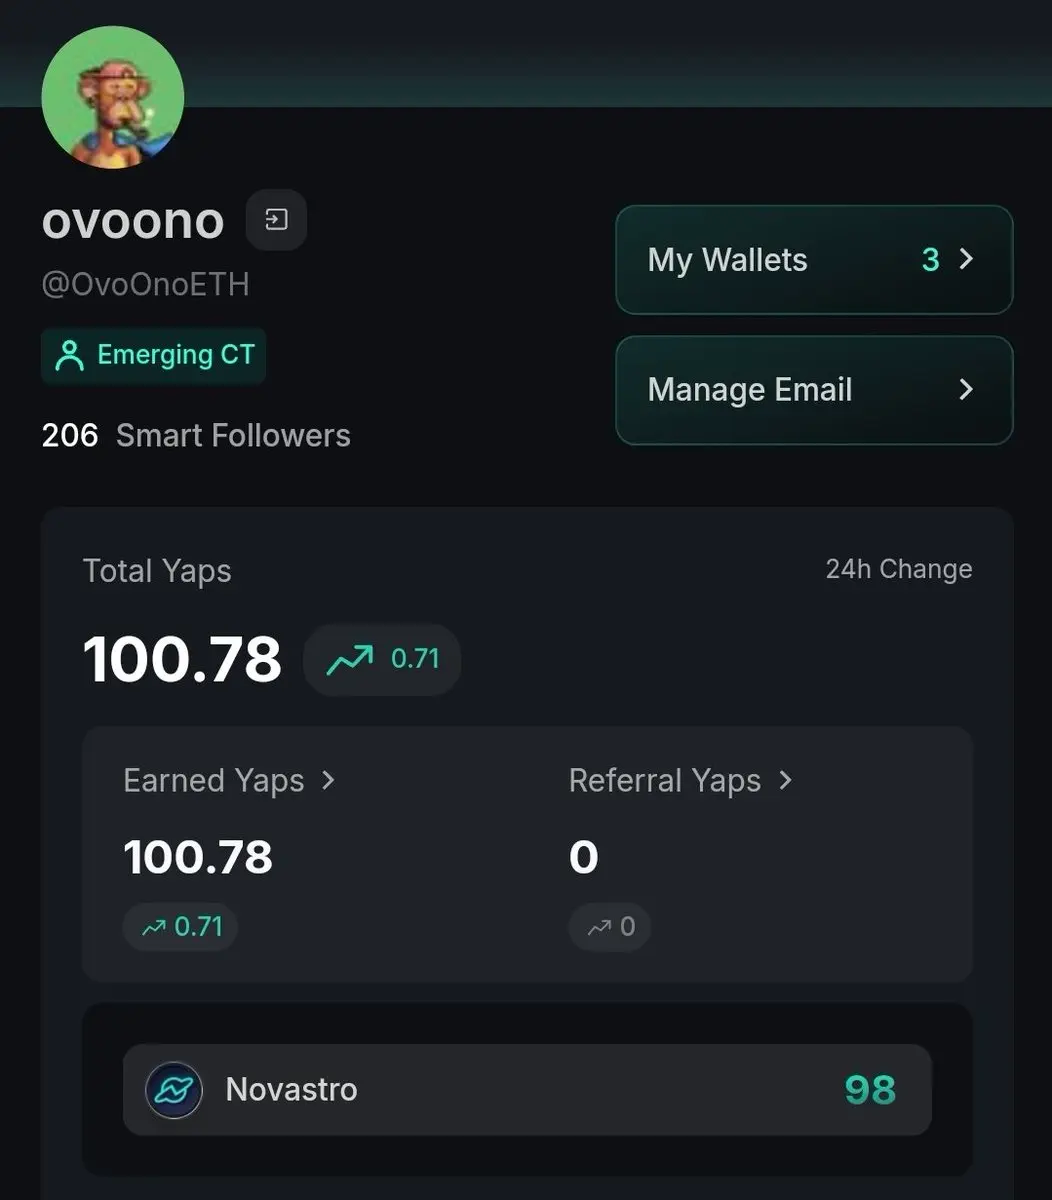Expand the Referral Yaps chevron
This screenshot has width=1052, height=1200.
tap(785, 780)
